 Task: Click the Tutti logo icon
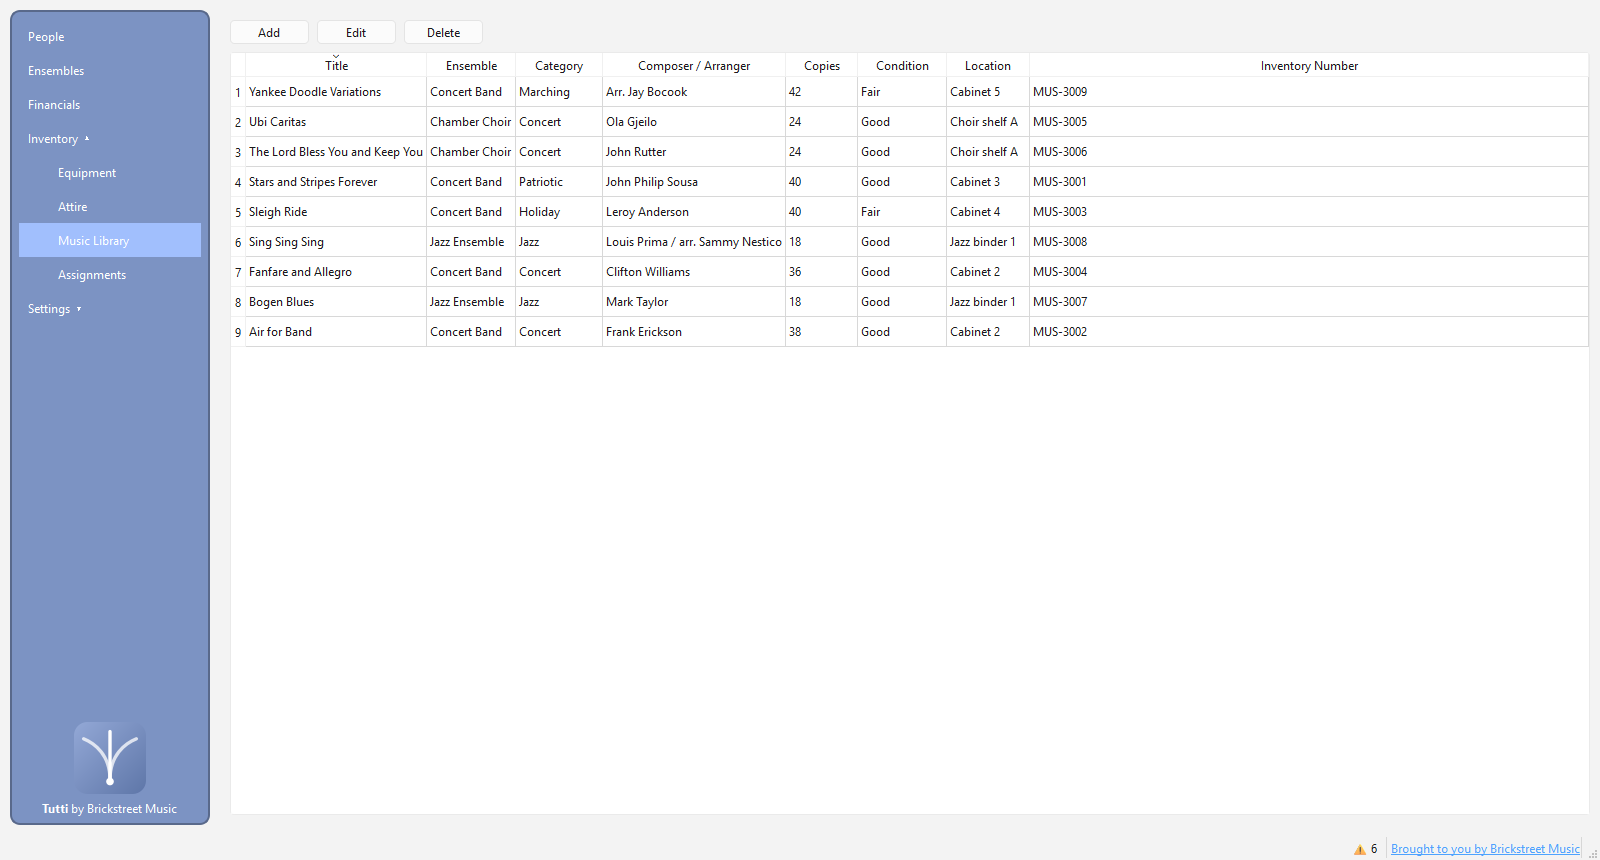click(x=110, y=758)
